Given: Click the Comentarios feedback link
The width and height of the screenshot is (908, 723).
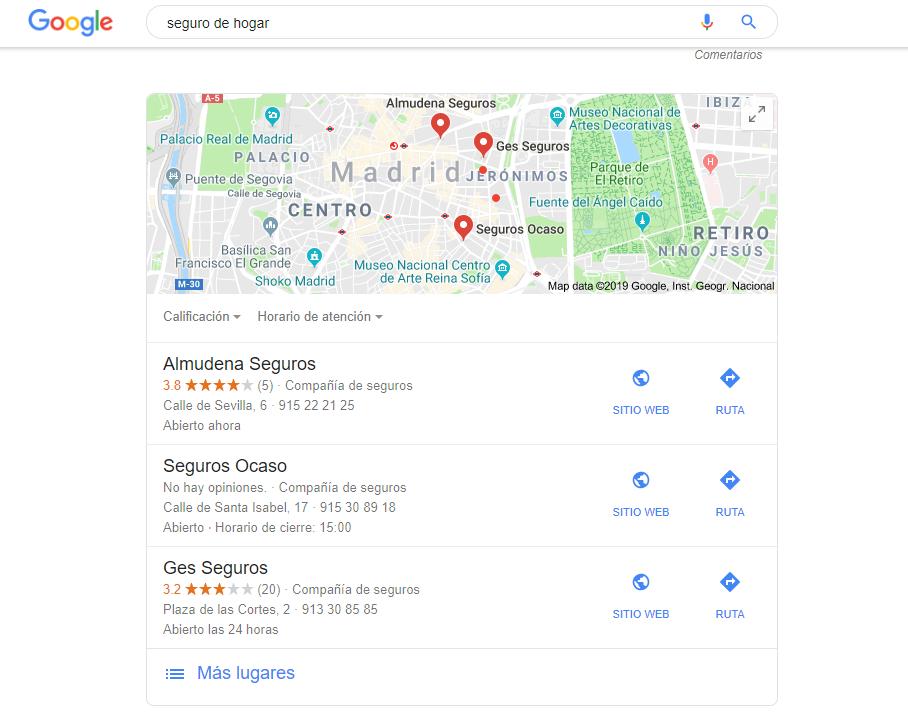Looking at the screenshot, I should 728,54.
